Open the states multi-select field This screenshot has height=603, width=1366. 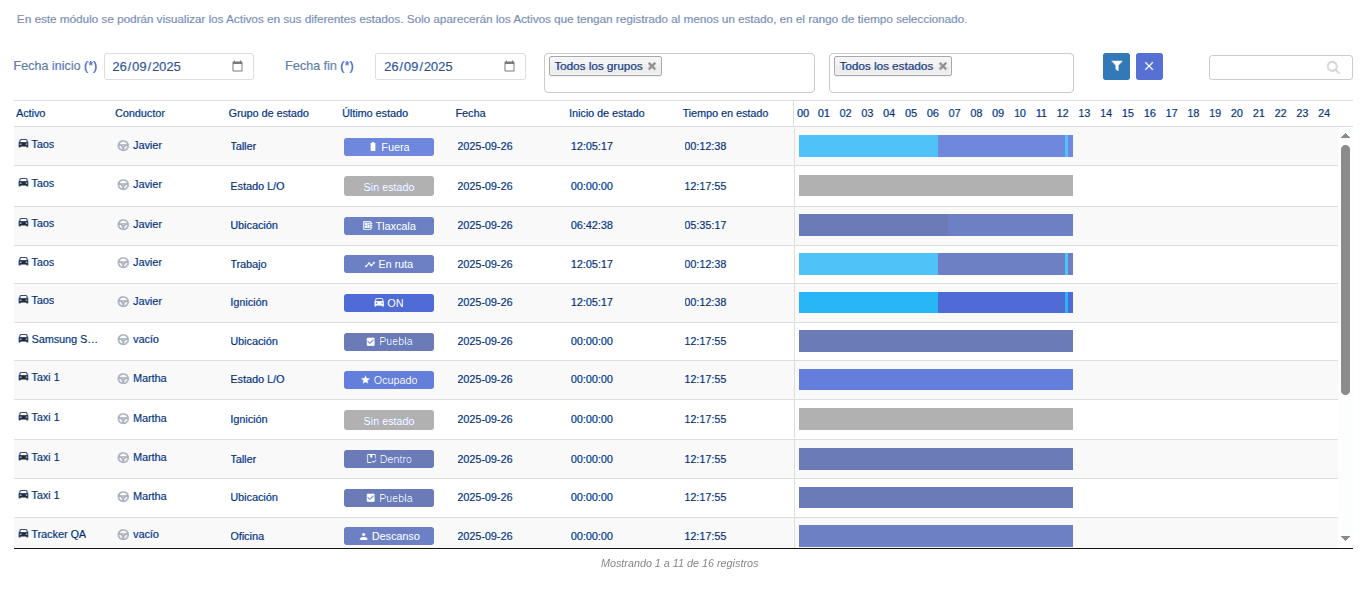click(x=951, y=73)
